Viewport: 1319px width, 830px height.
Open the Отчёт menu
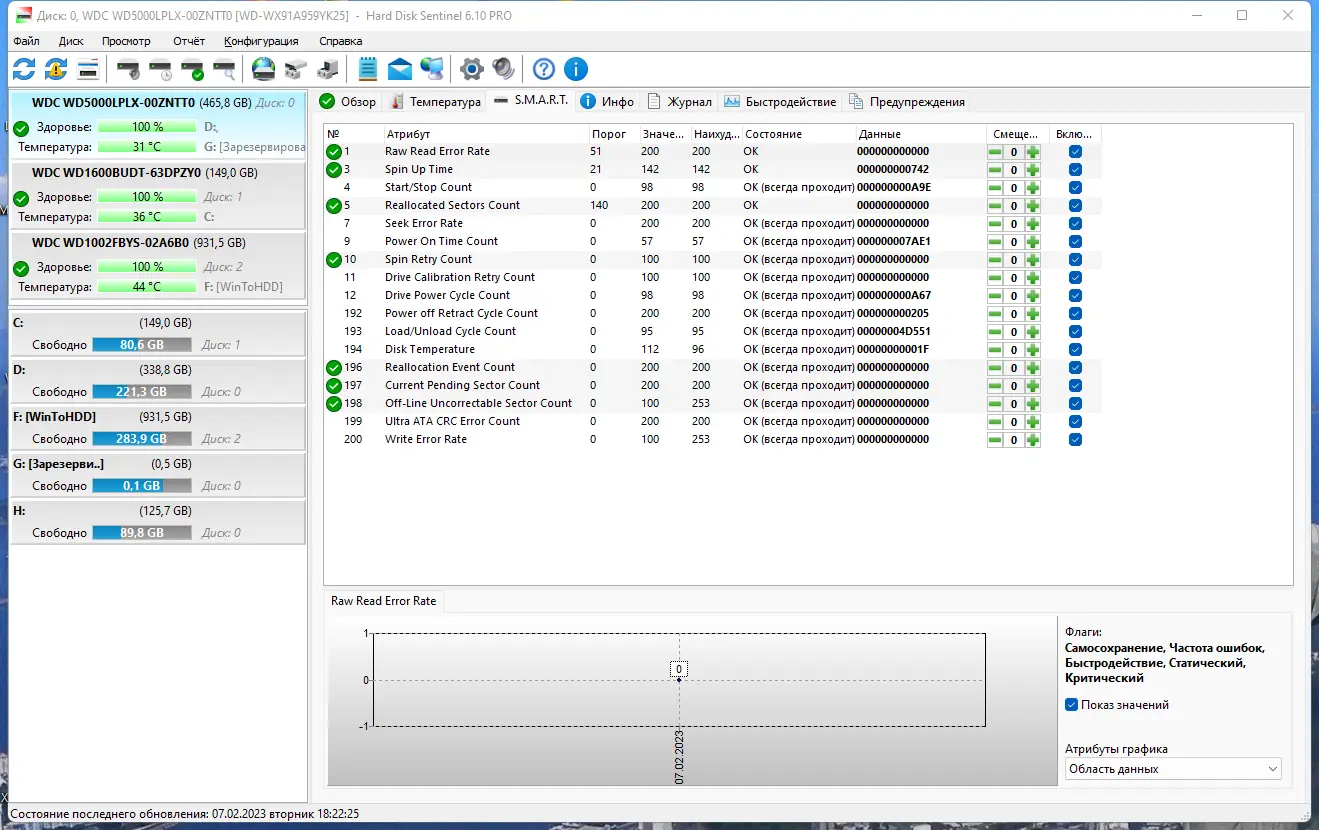pyautogui.click(x=189, y=41)
